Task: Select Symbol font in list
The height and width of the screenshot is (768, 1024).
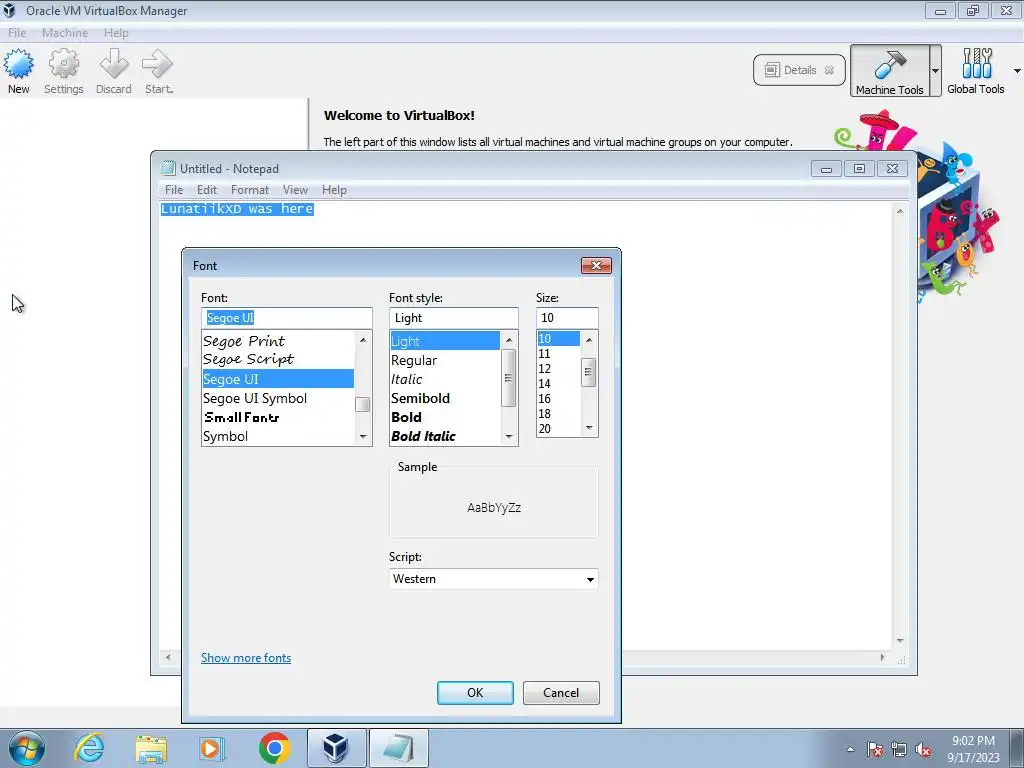Action: coord(278,436)
